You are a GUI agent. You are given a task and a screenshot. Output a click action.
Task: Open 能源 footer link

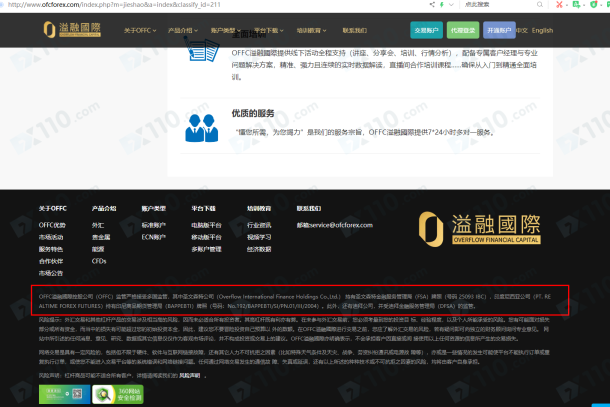[x=98, y=249]
